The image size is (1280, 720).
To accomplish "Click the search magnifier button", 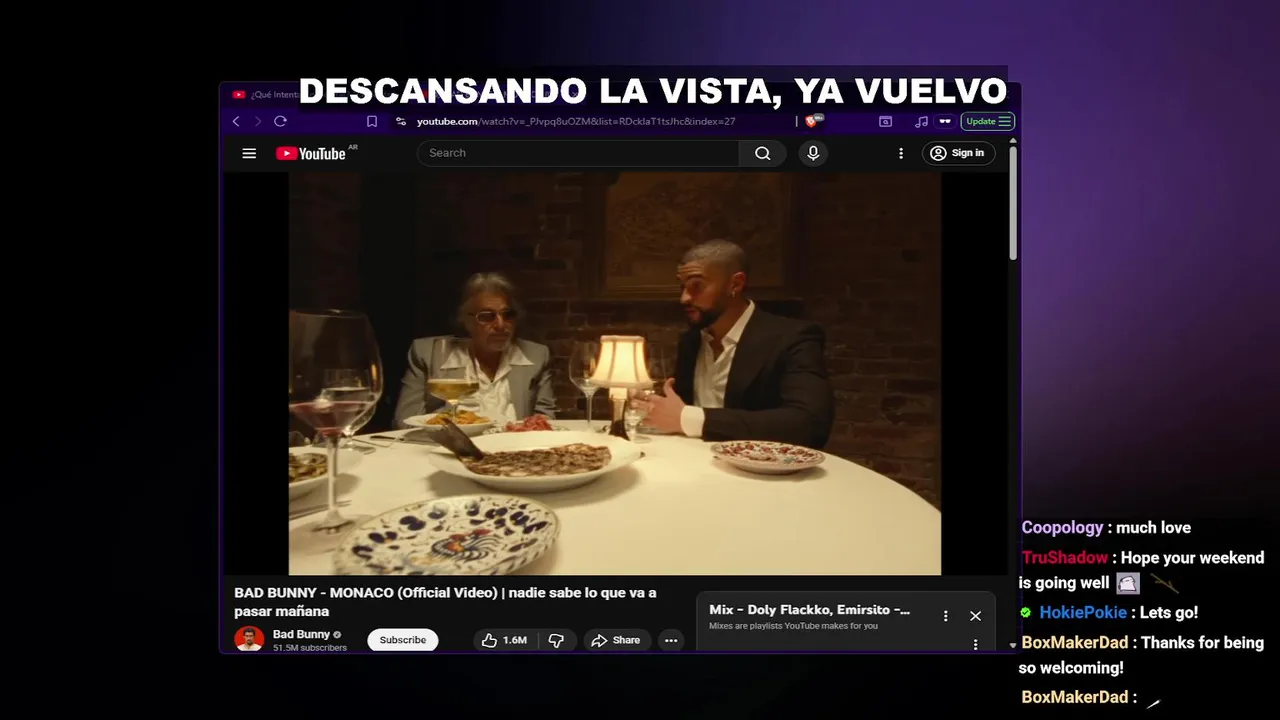I will click(x=763, y=153).
